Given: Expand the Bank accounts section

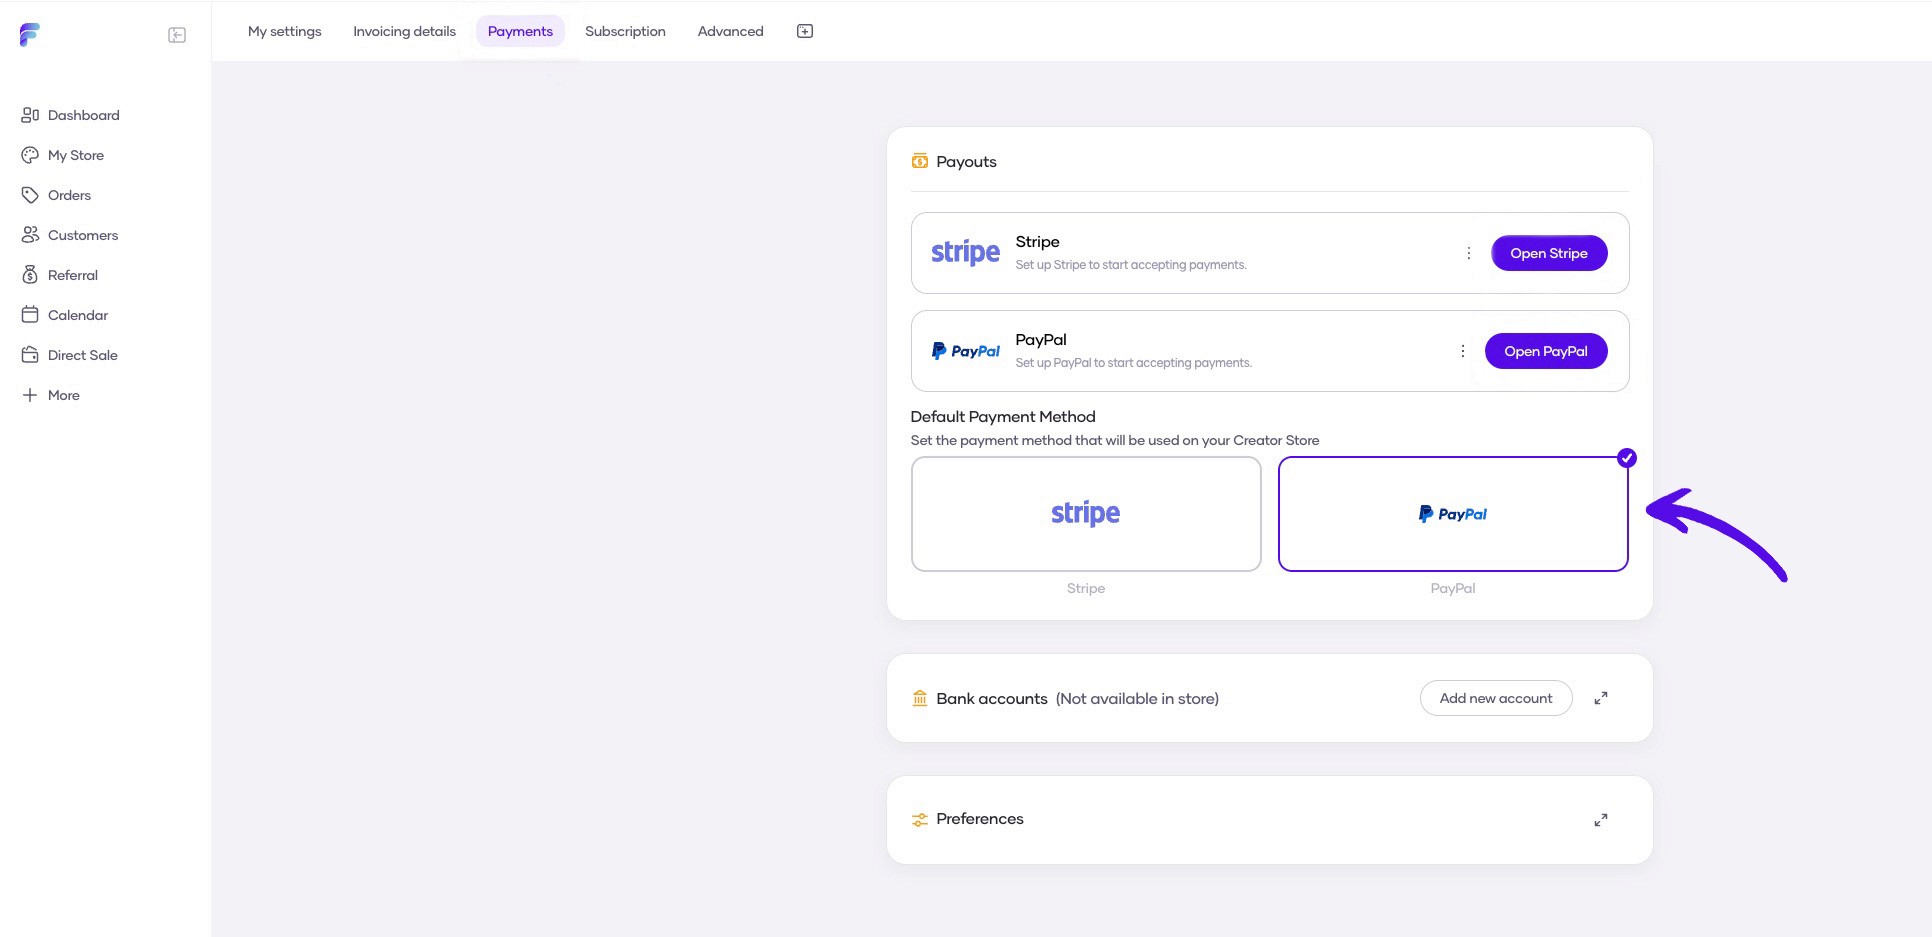Looking at the screenshot, I should point(1601,698).
